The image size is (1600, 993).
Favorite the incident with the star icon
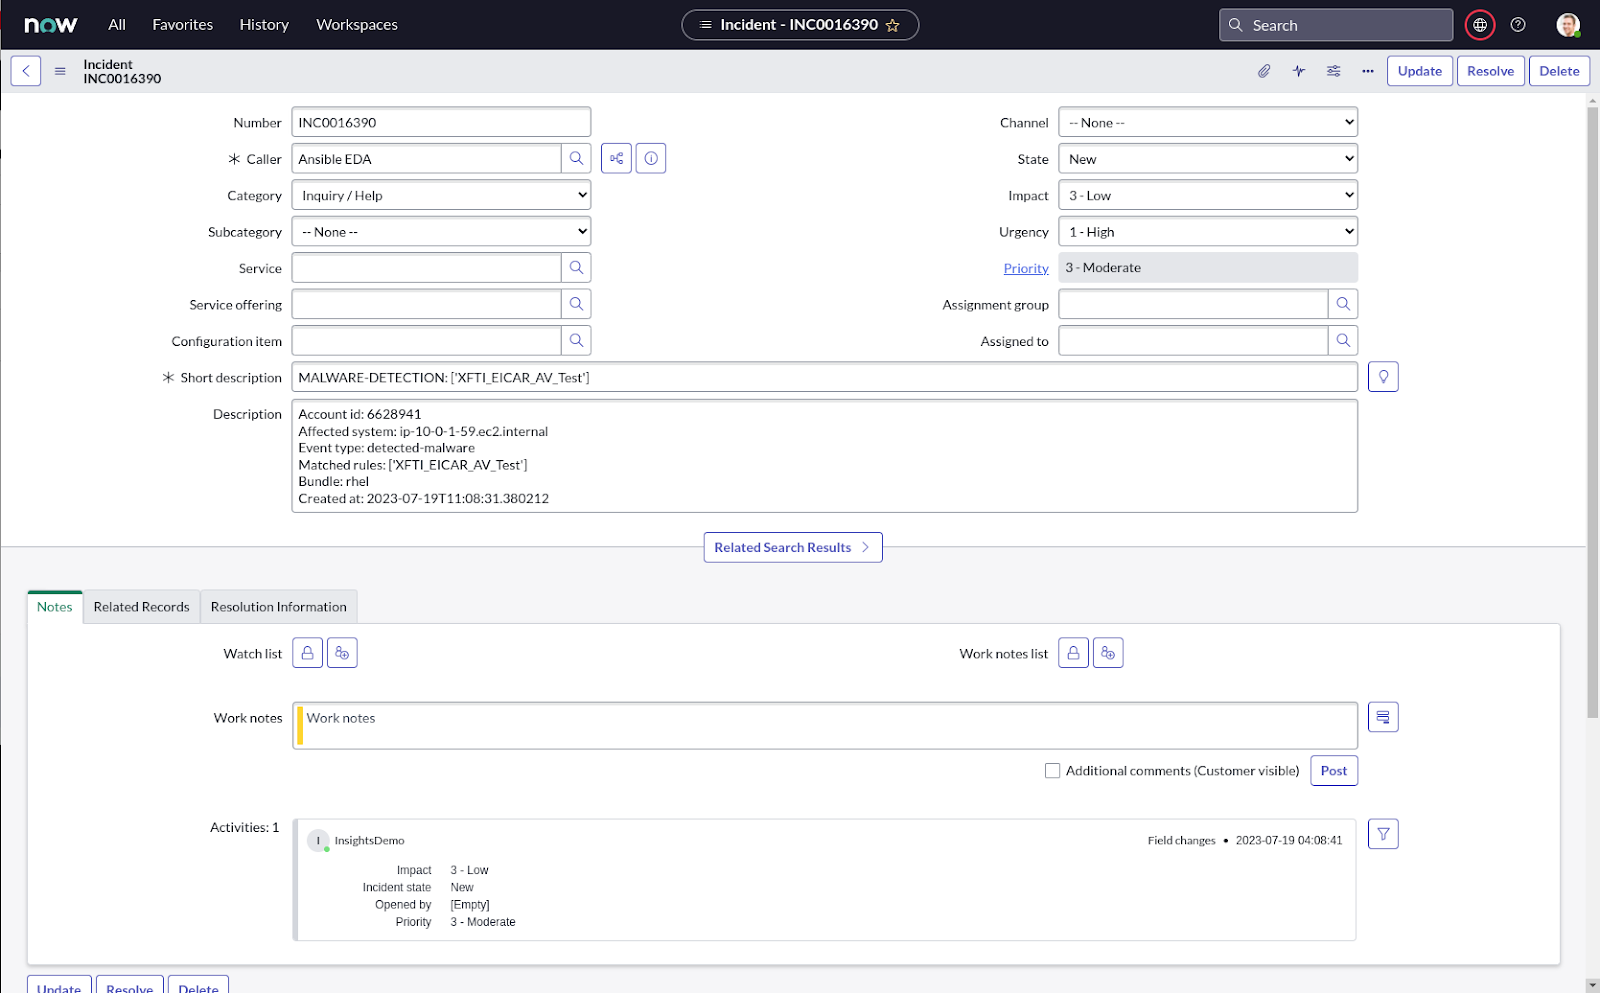click(893, 25)
